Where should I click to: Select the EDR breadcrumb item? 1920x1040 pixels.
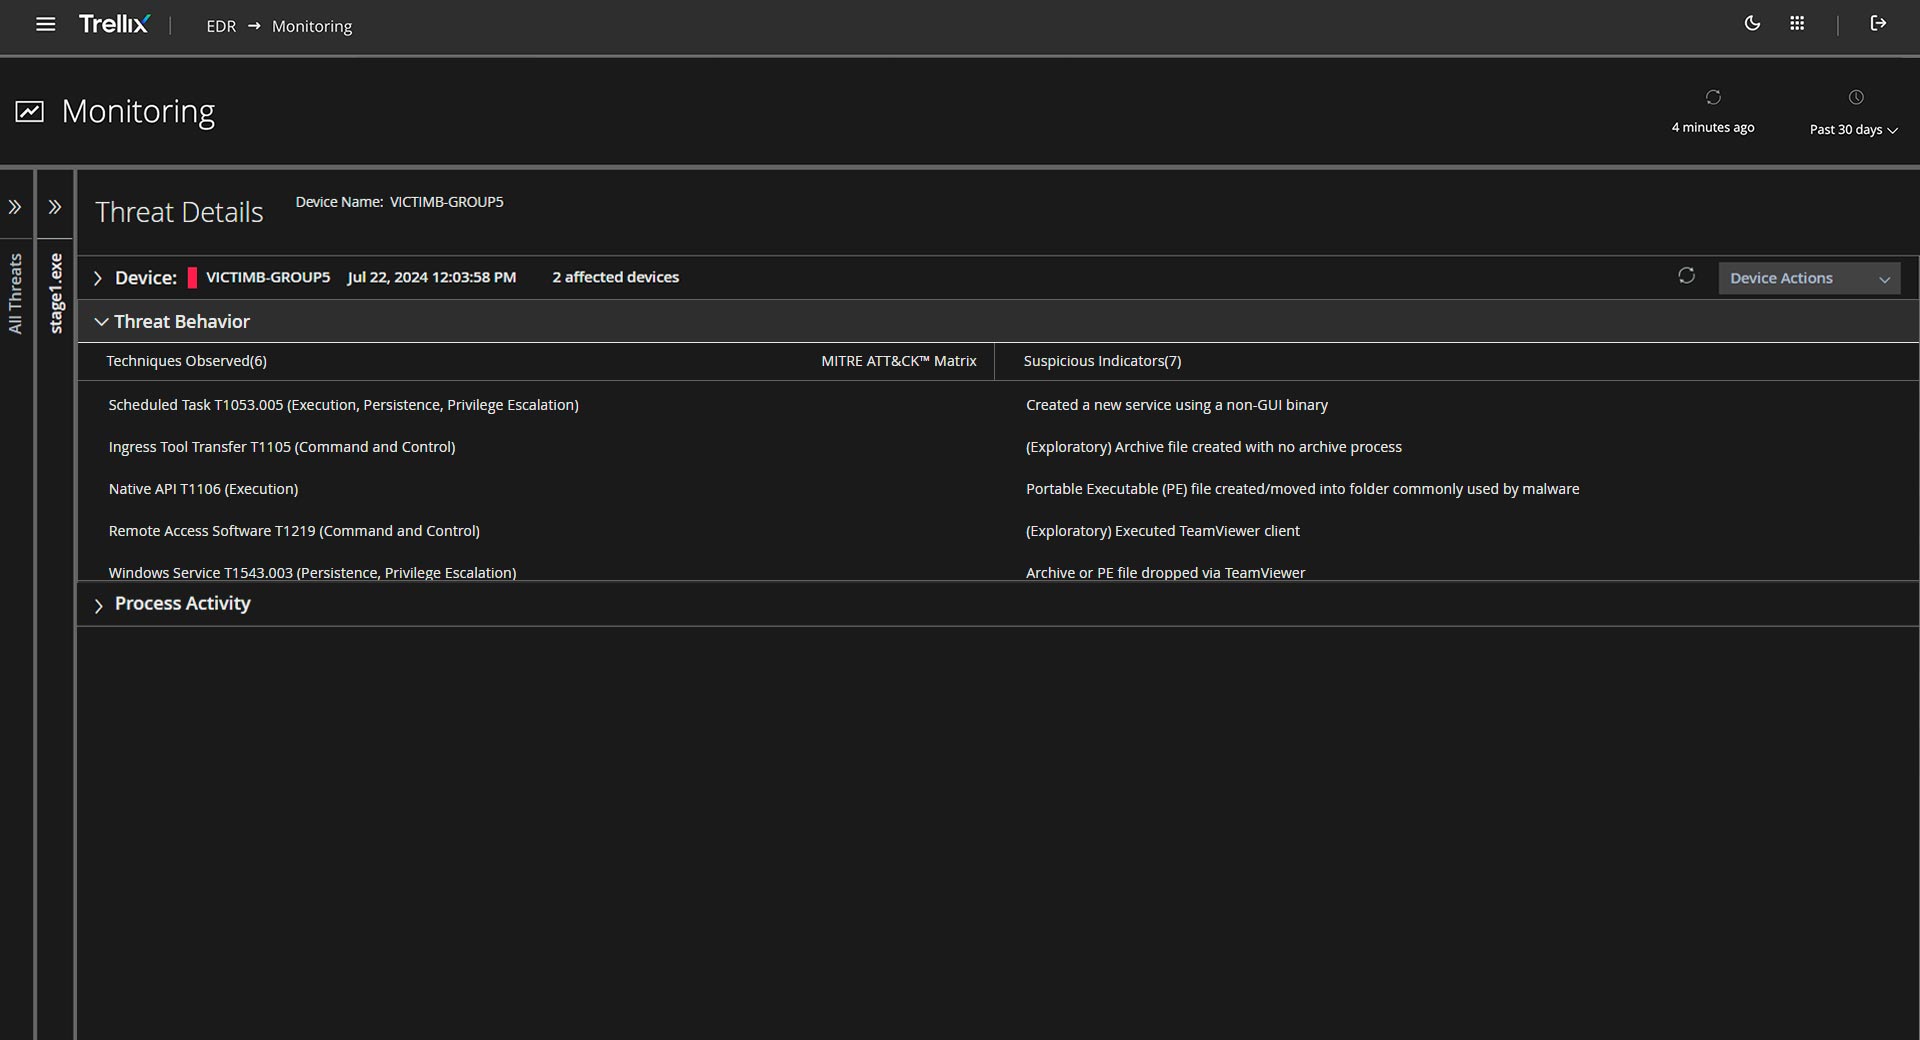pos(221,26)
